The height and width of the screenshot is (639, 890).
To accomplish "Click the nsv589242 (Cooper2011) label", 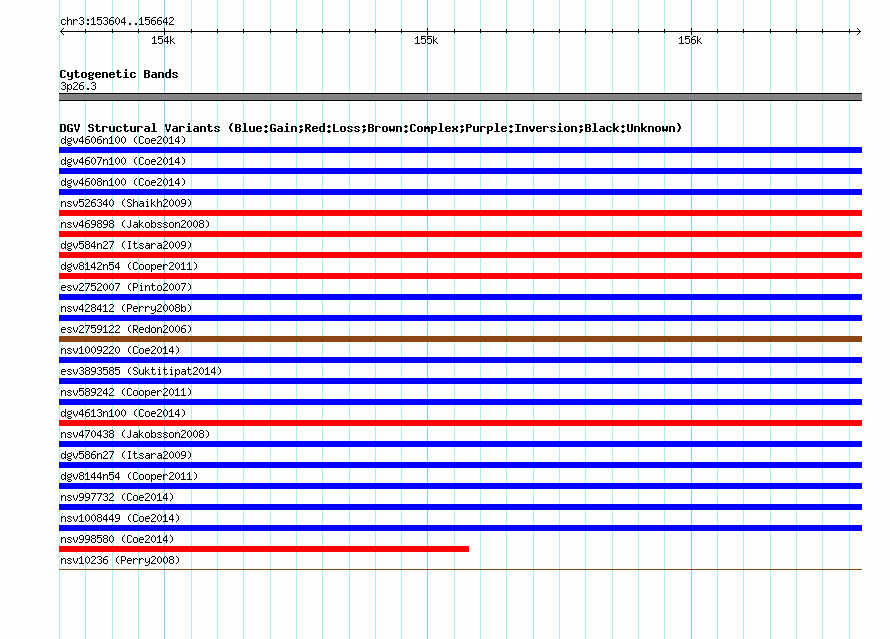I will coord(126,392).
